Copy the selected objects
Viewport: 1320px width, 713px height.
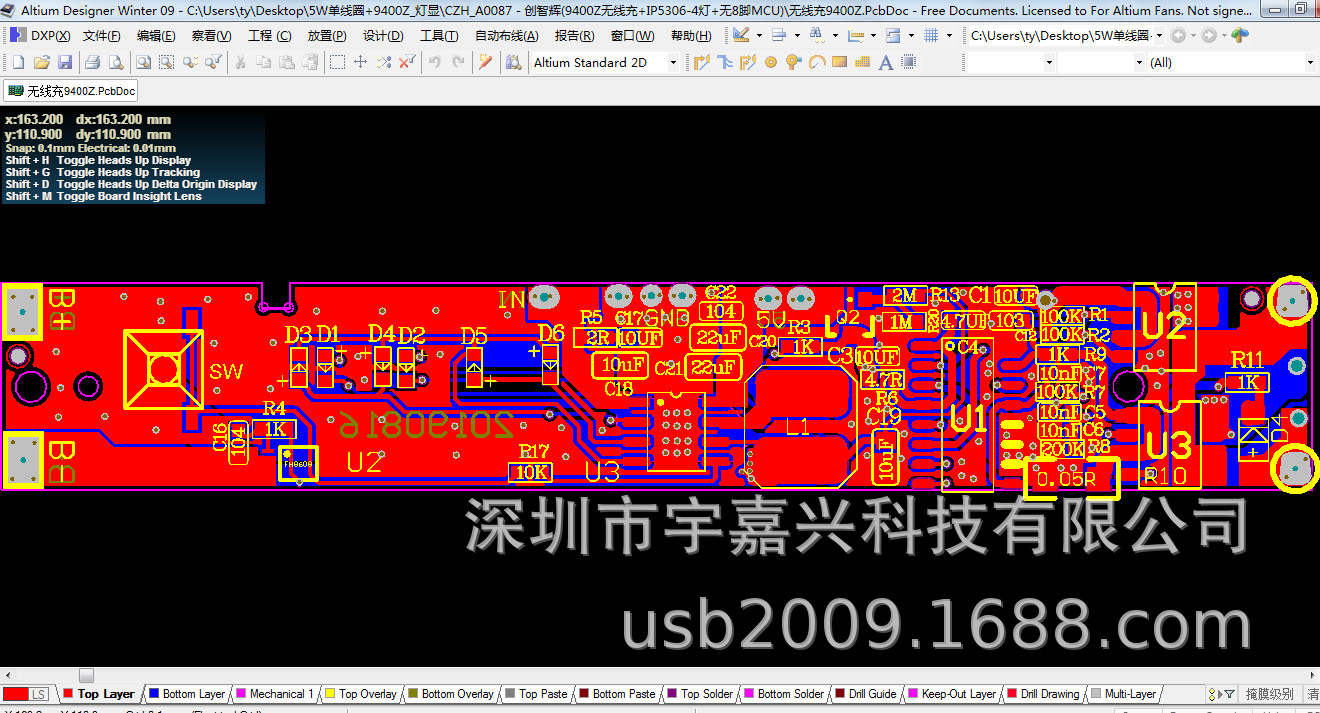click(x=263, y=62)
